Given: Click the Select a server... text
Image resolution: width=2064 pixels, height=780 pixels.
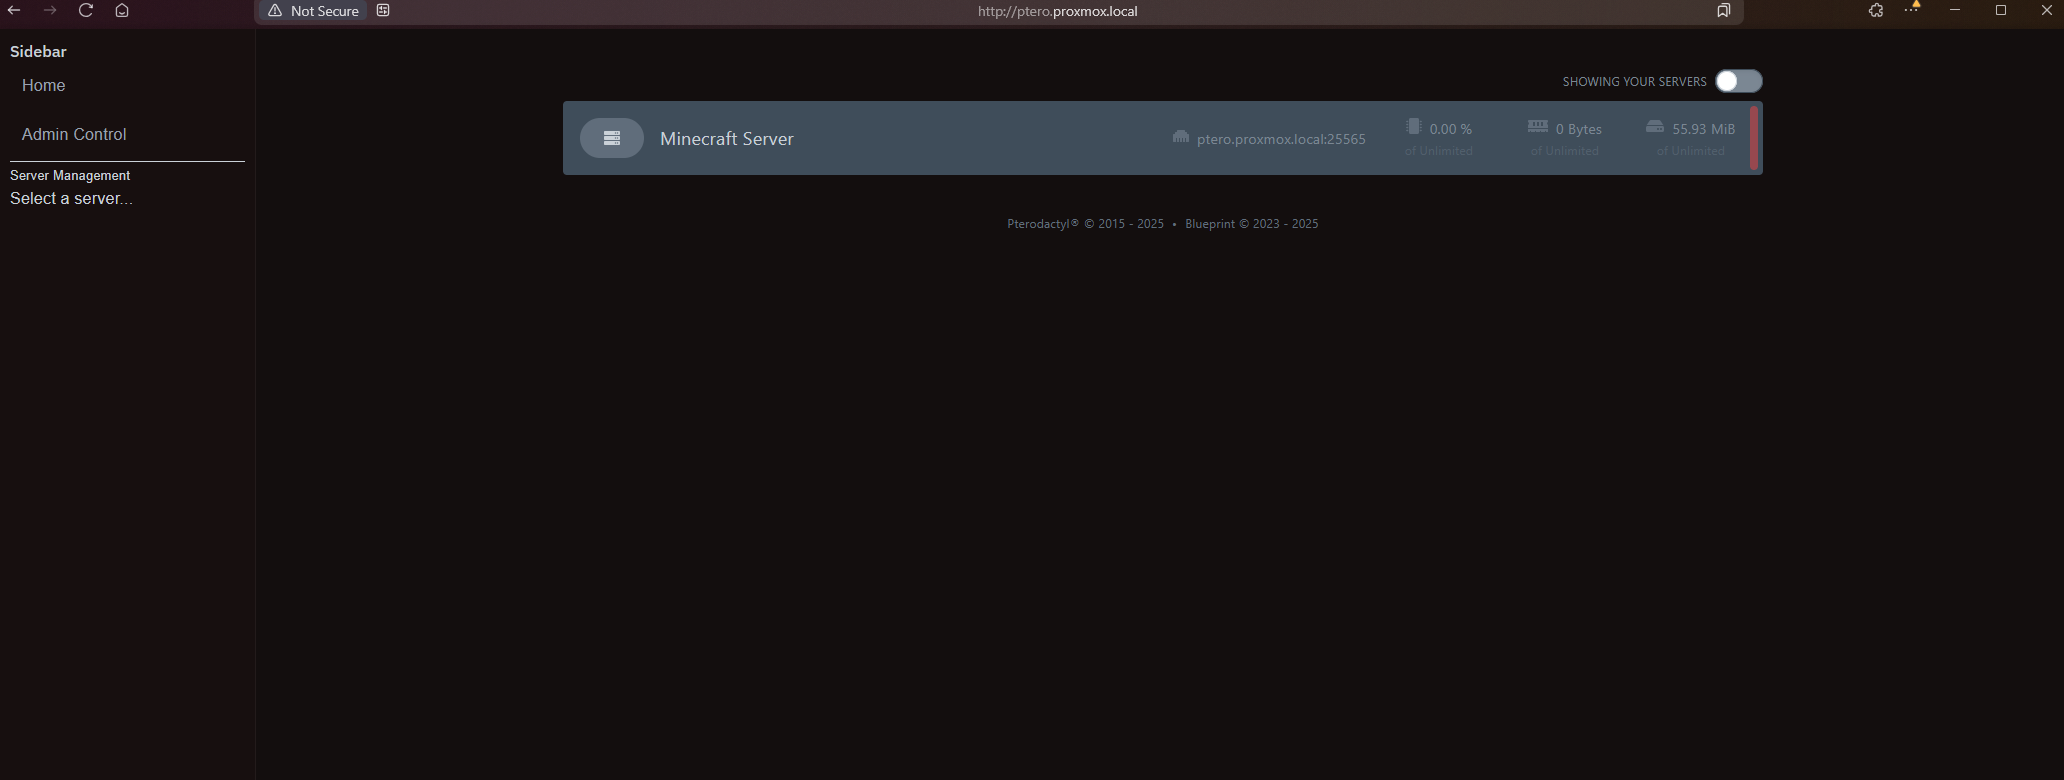Looking at the screenshot, I should coord(71,198).
